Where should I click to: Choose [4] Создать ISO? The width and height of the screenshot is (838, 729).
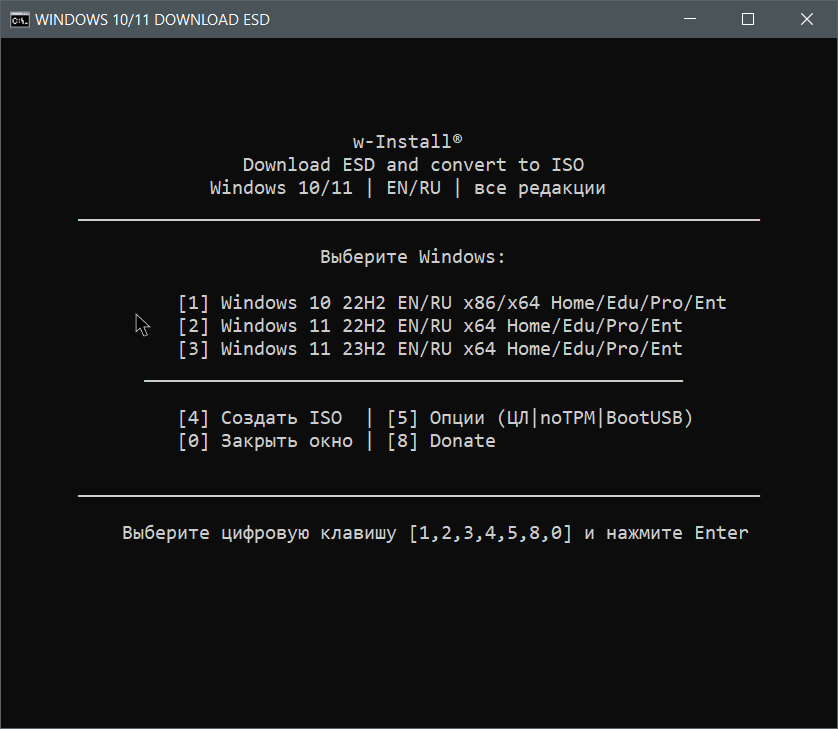(x=264, y=417)
